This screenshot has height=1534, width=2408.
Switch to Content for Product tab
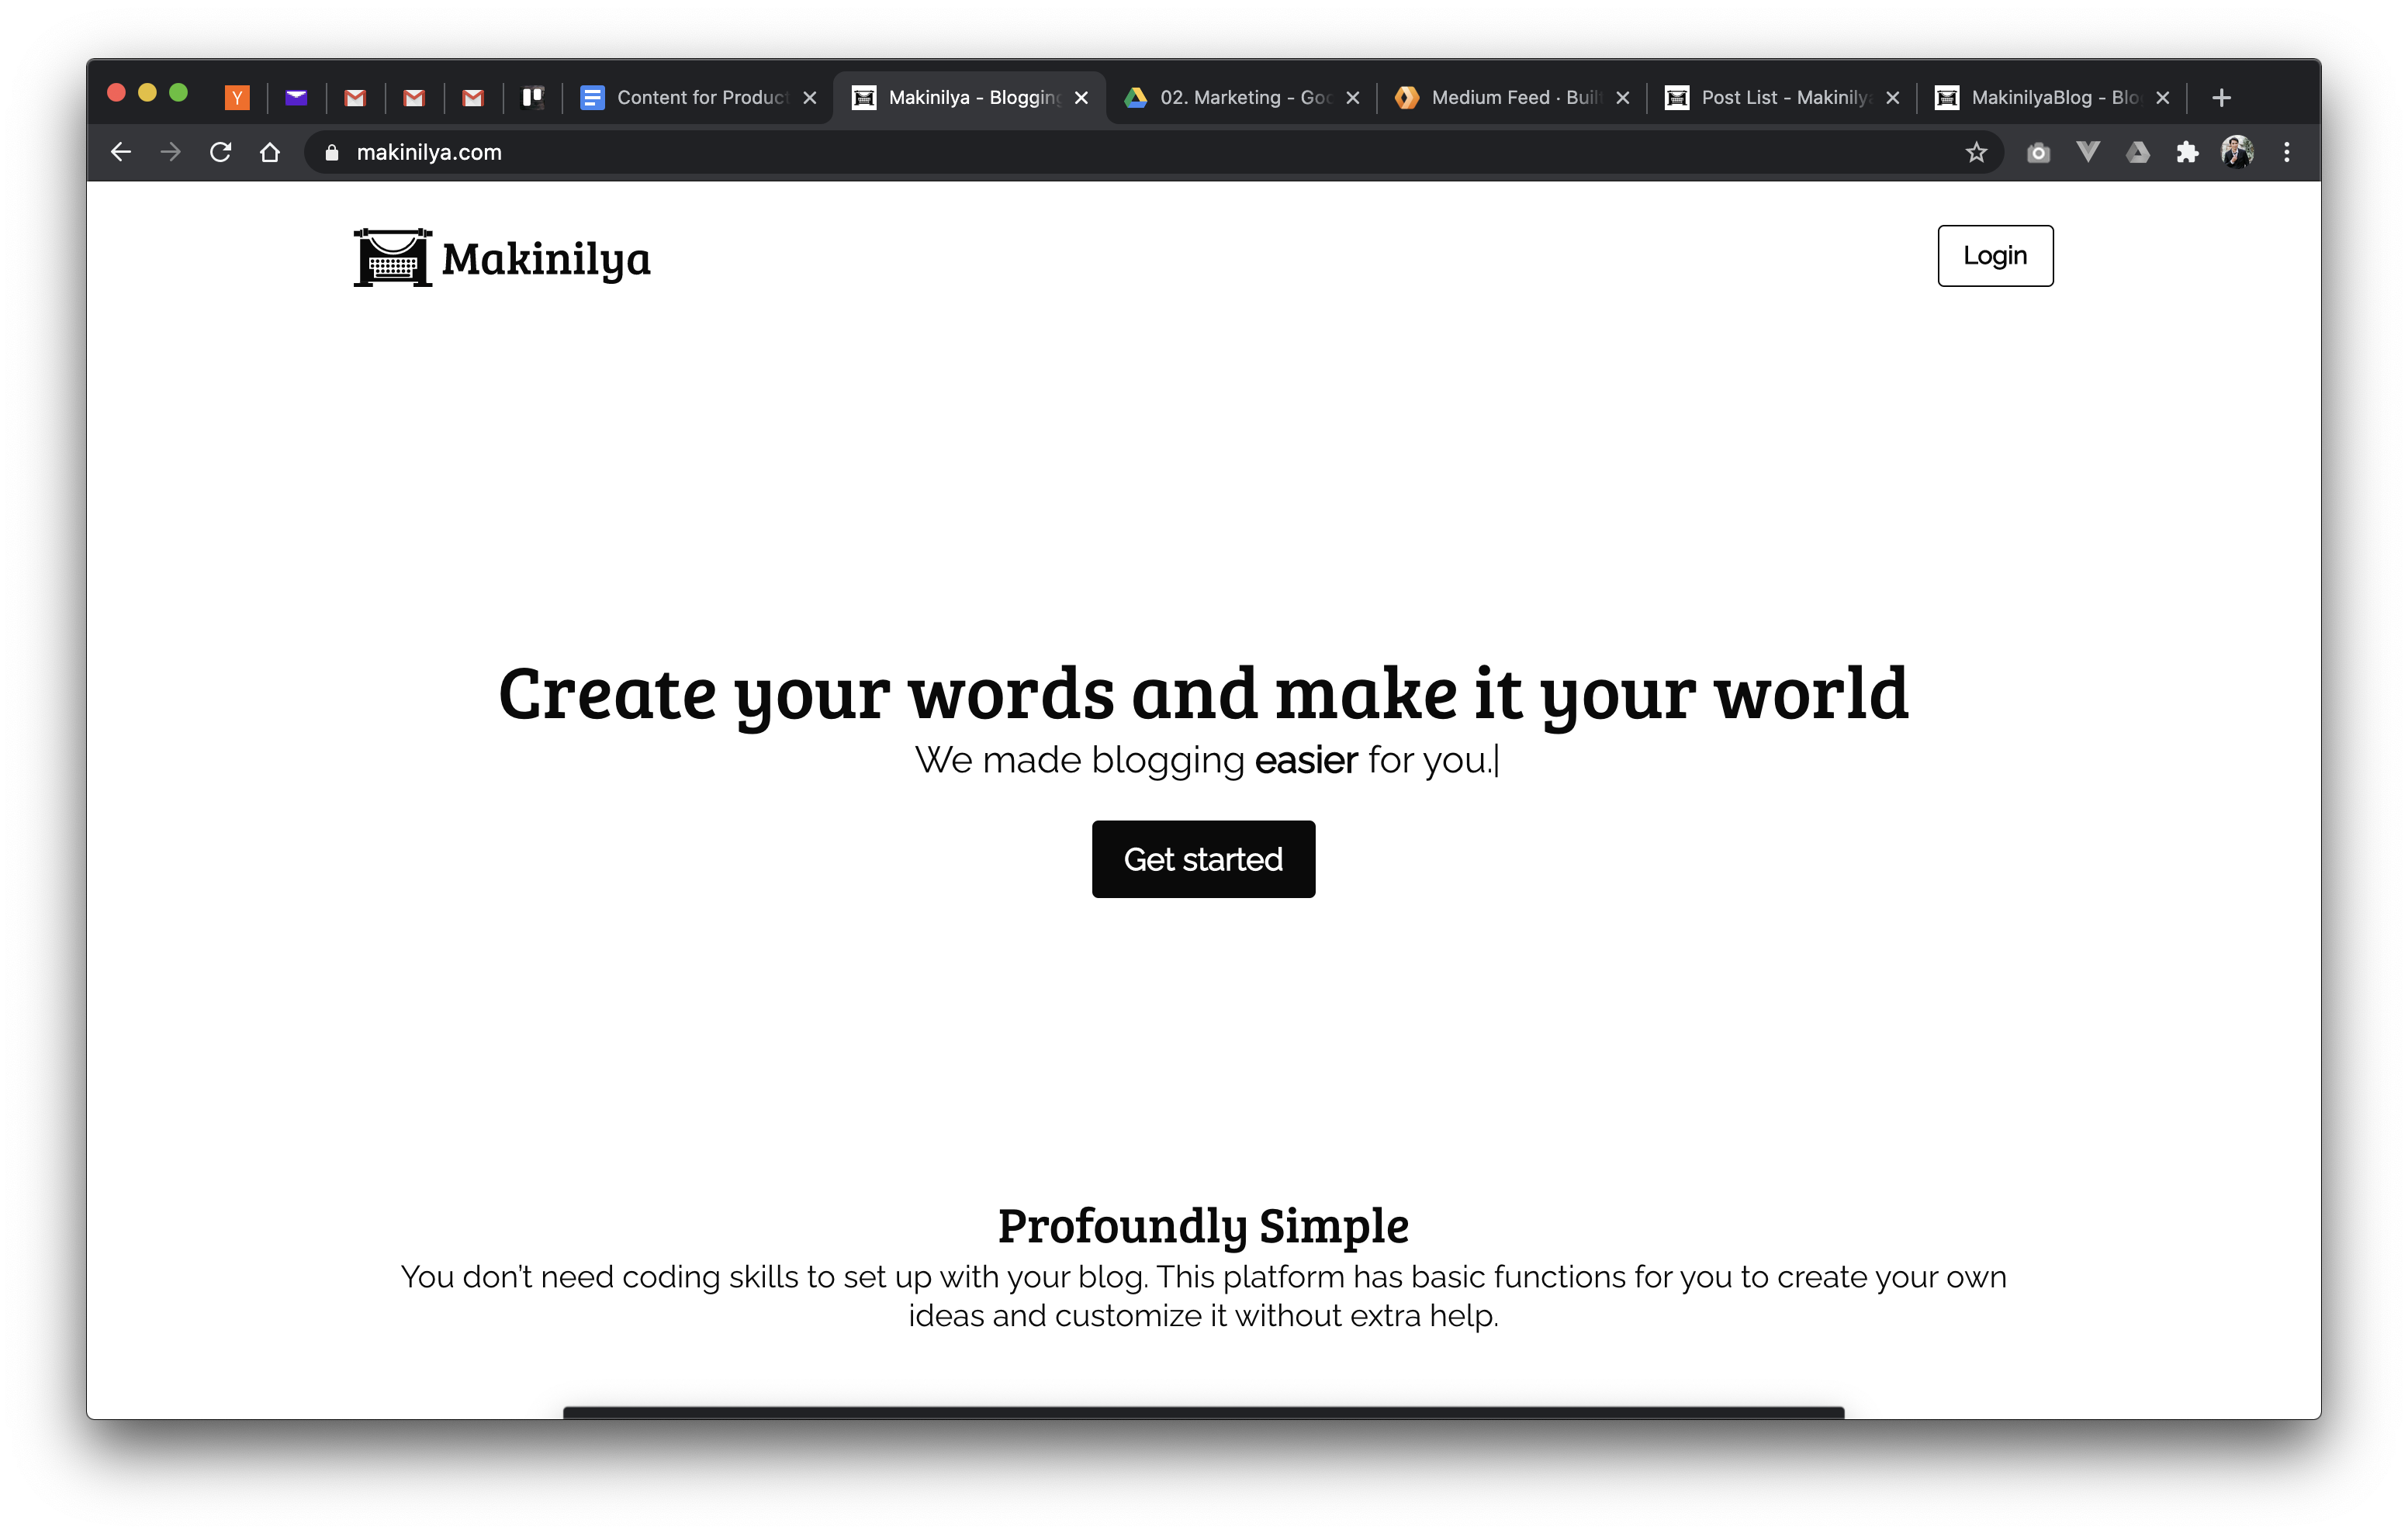[700, 97]
